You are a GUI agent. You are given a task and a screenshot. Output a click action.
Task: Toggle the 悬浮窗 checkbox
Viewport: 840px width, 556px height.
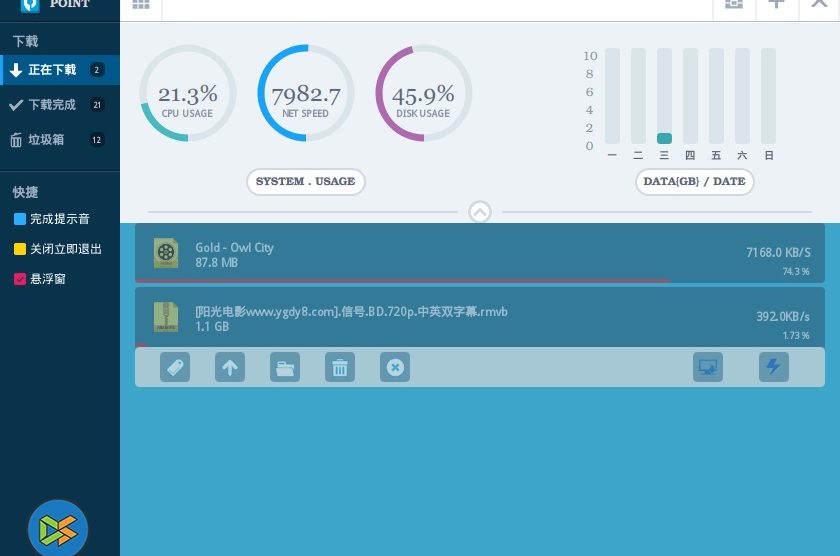[20, 279]
